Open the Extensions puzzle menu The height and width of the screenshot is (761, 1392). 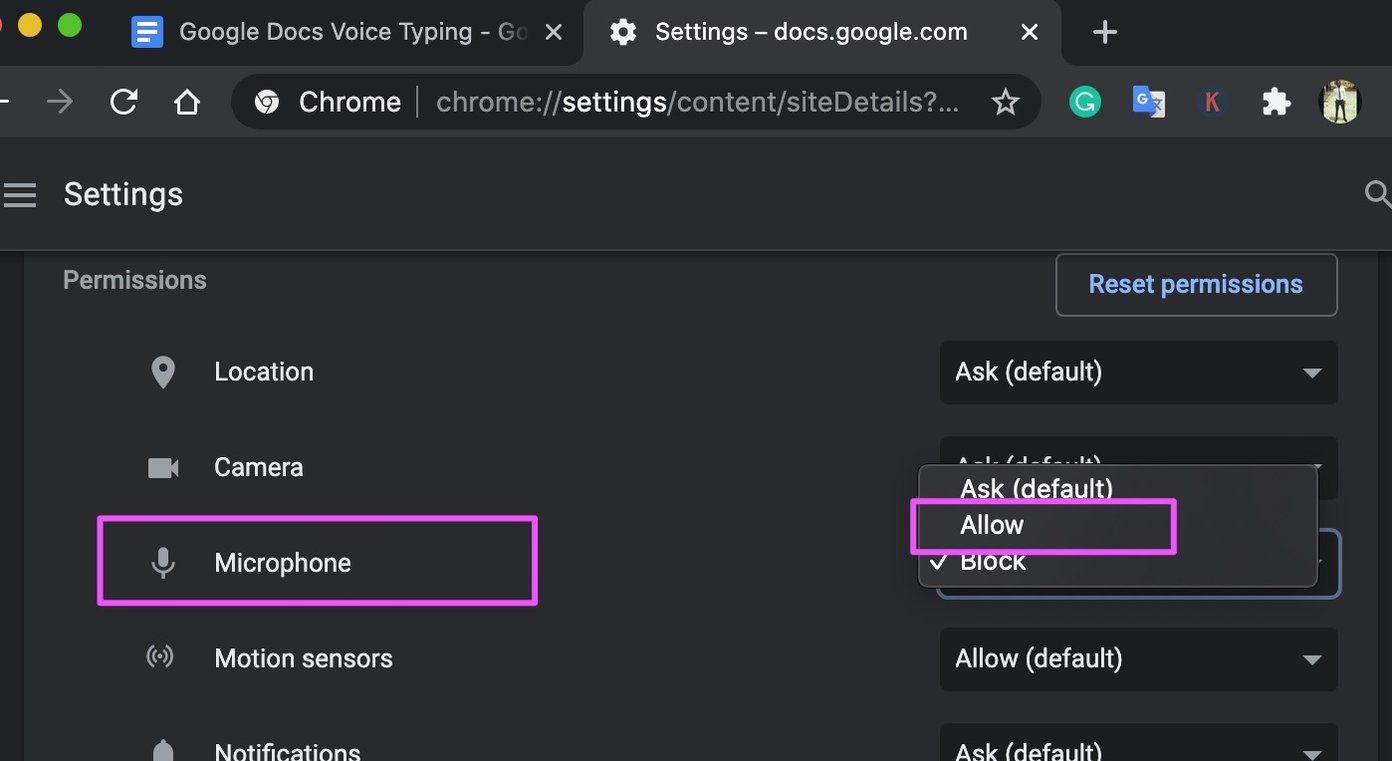click(1276, 102)
